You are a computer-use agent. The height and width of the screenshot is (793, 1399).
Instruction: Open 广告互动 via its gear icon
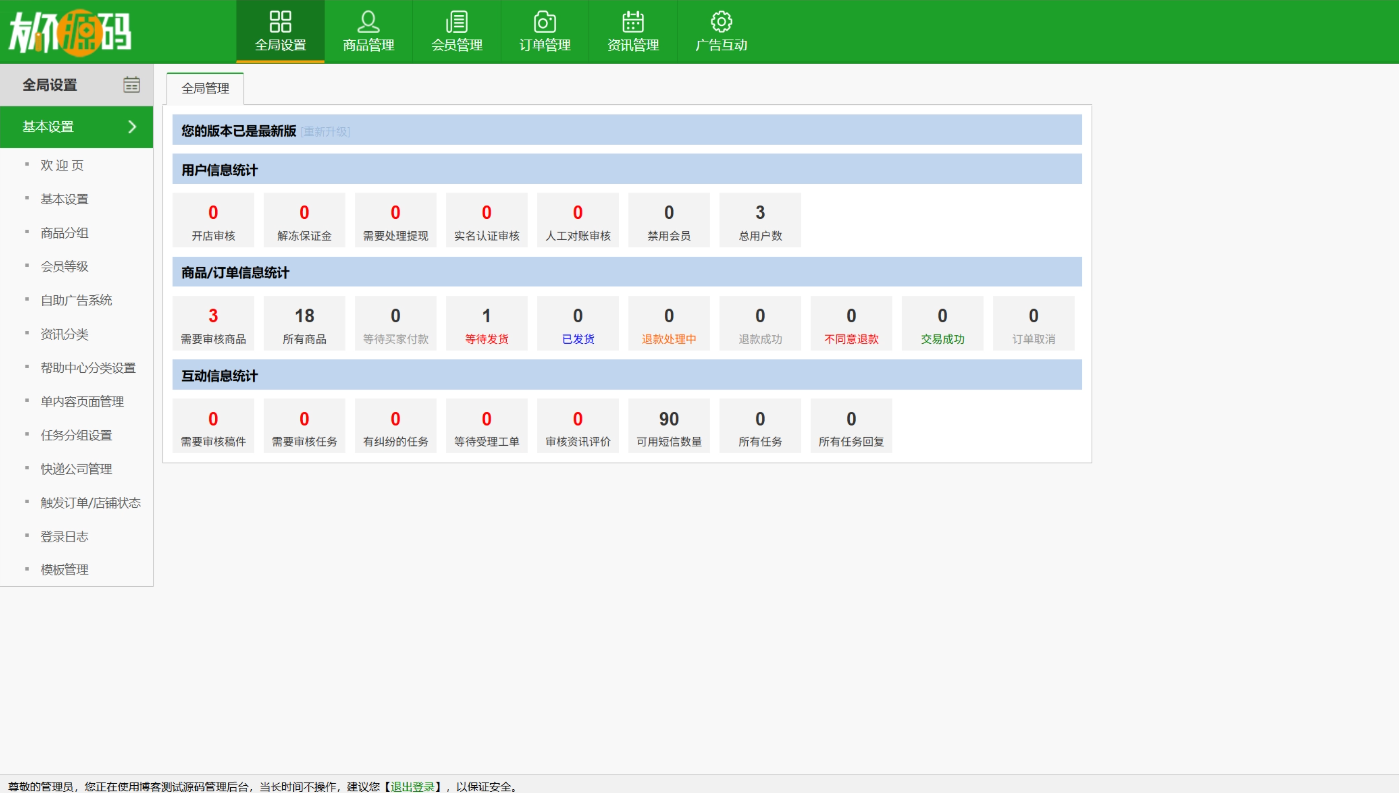[x=721, y=22]
